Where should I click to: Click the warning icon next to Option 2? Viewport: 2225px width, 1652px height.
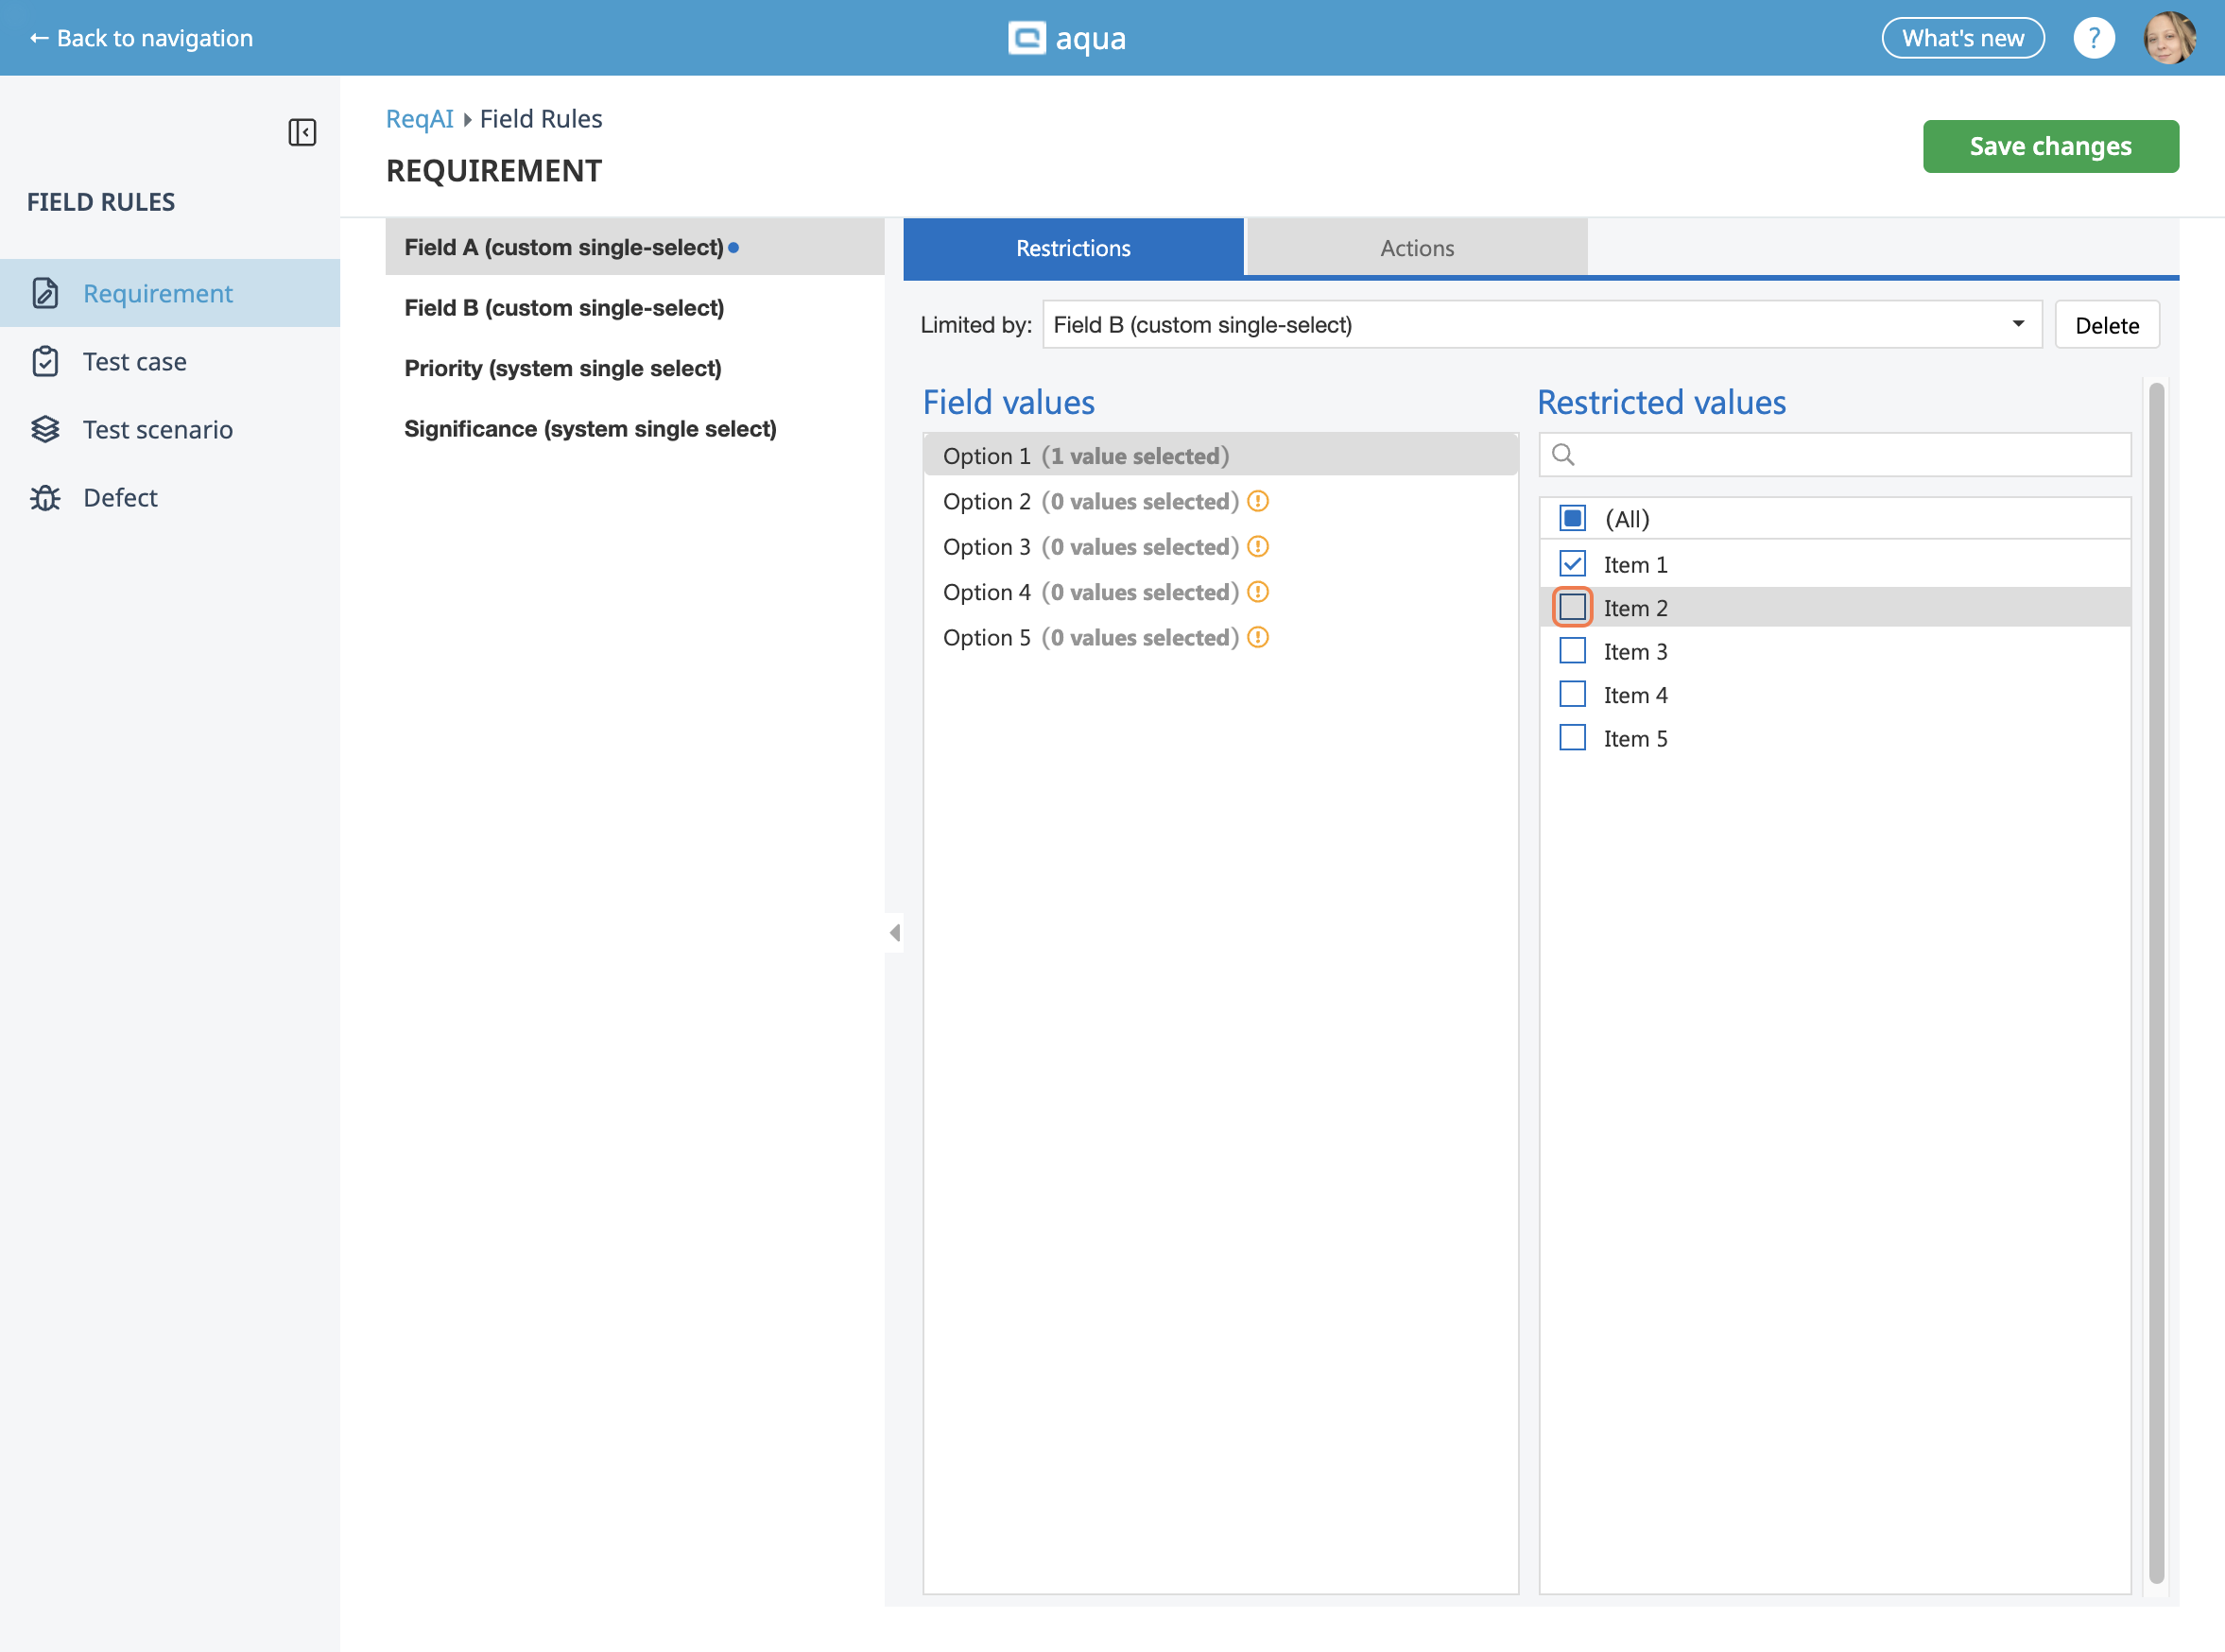click(1258, 501)
